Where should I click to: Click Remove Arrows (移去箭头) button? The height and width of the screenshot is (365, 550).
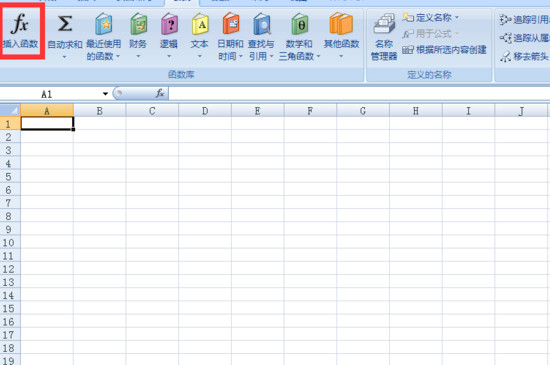point(524,56)
